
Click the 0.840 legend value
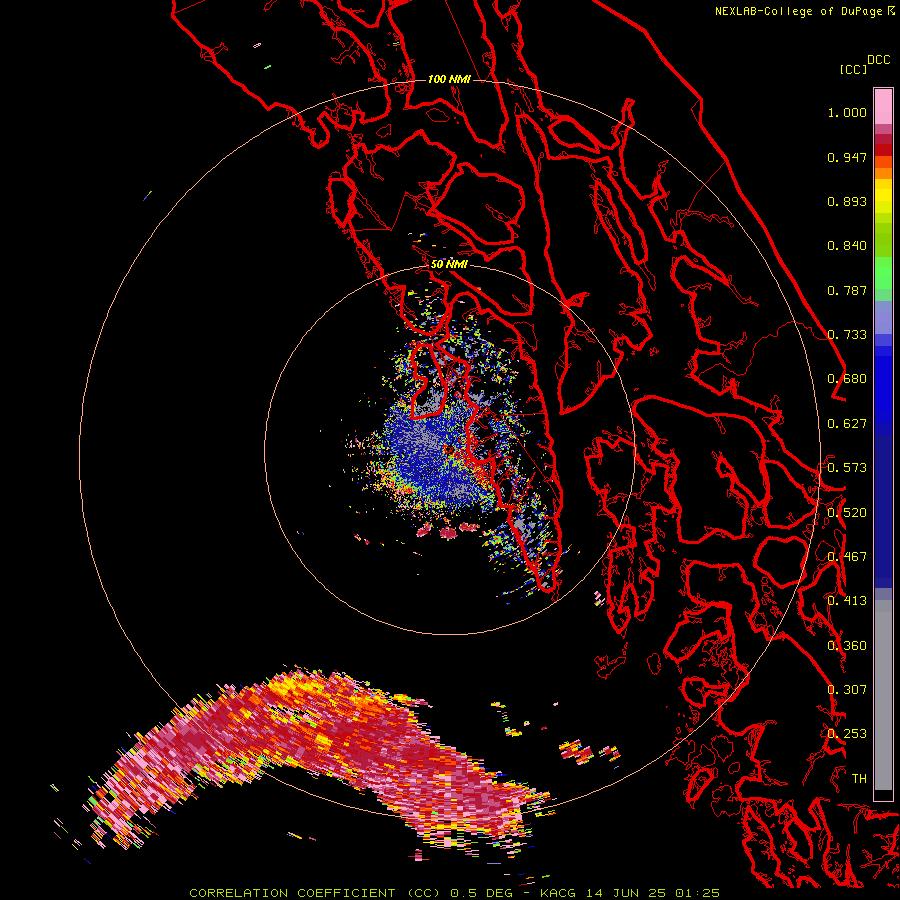point(847,246)
